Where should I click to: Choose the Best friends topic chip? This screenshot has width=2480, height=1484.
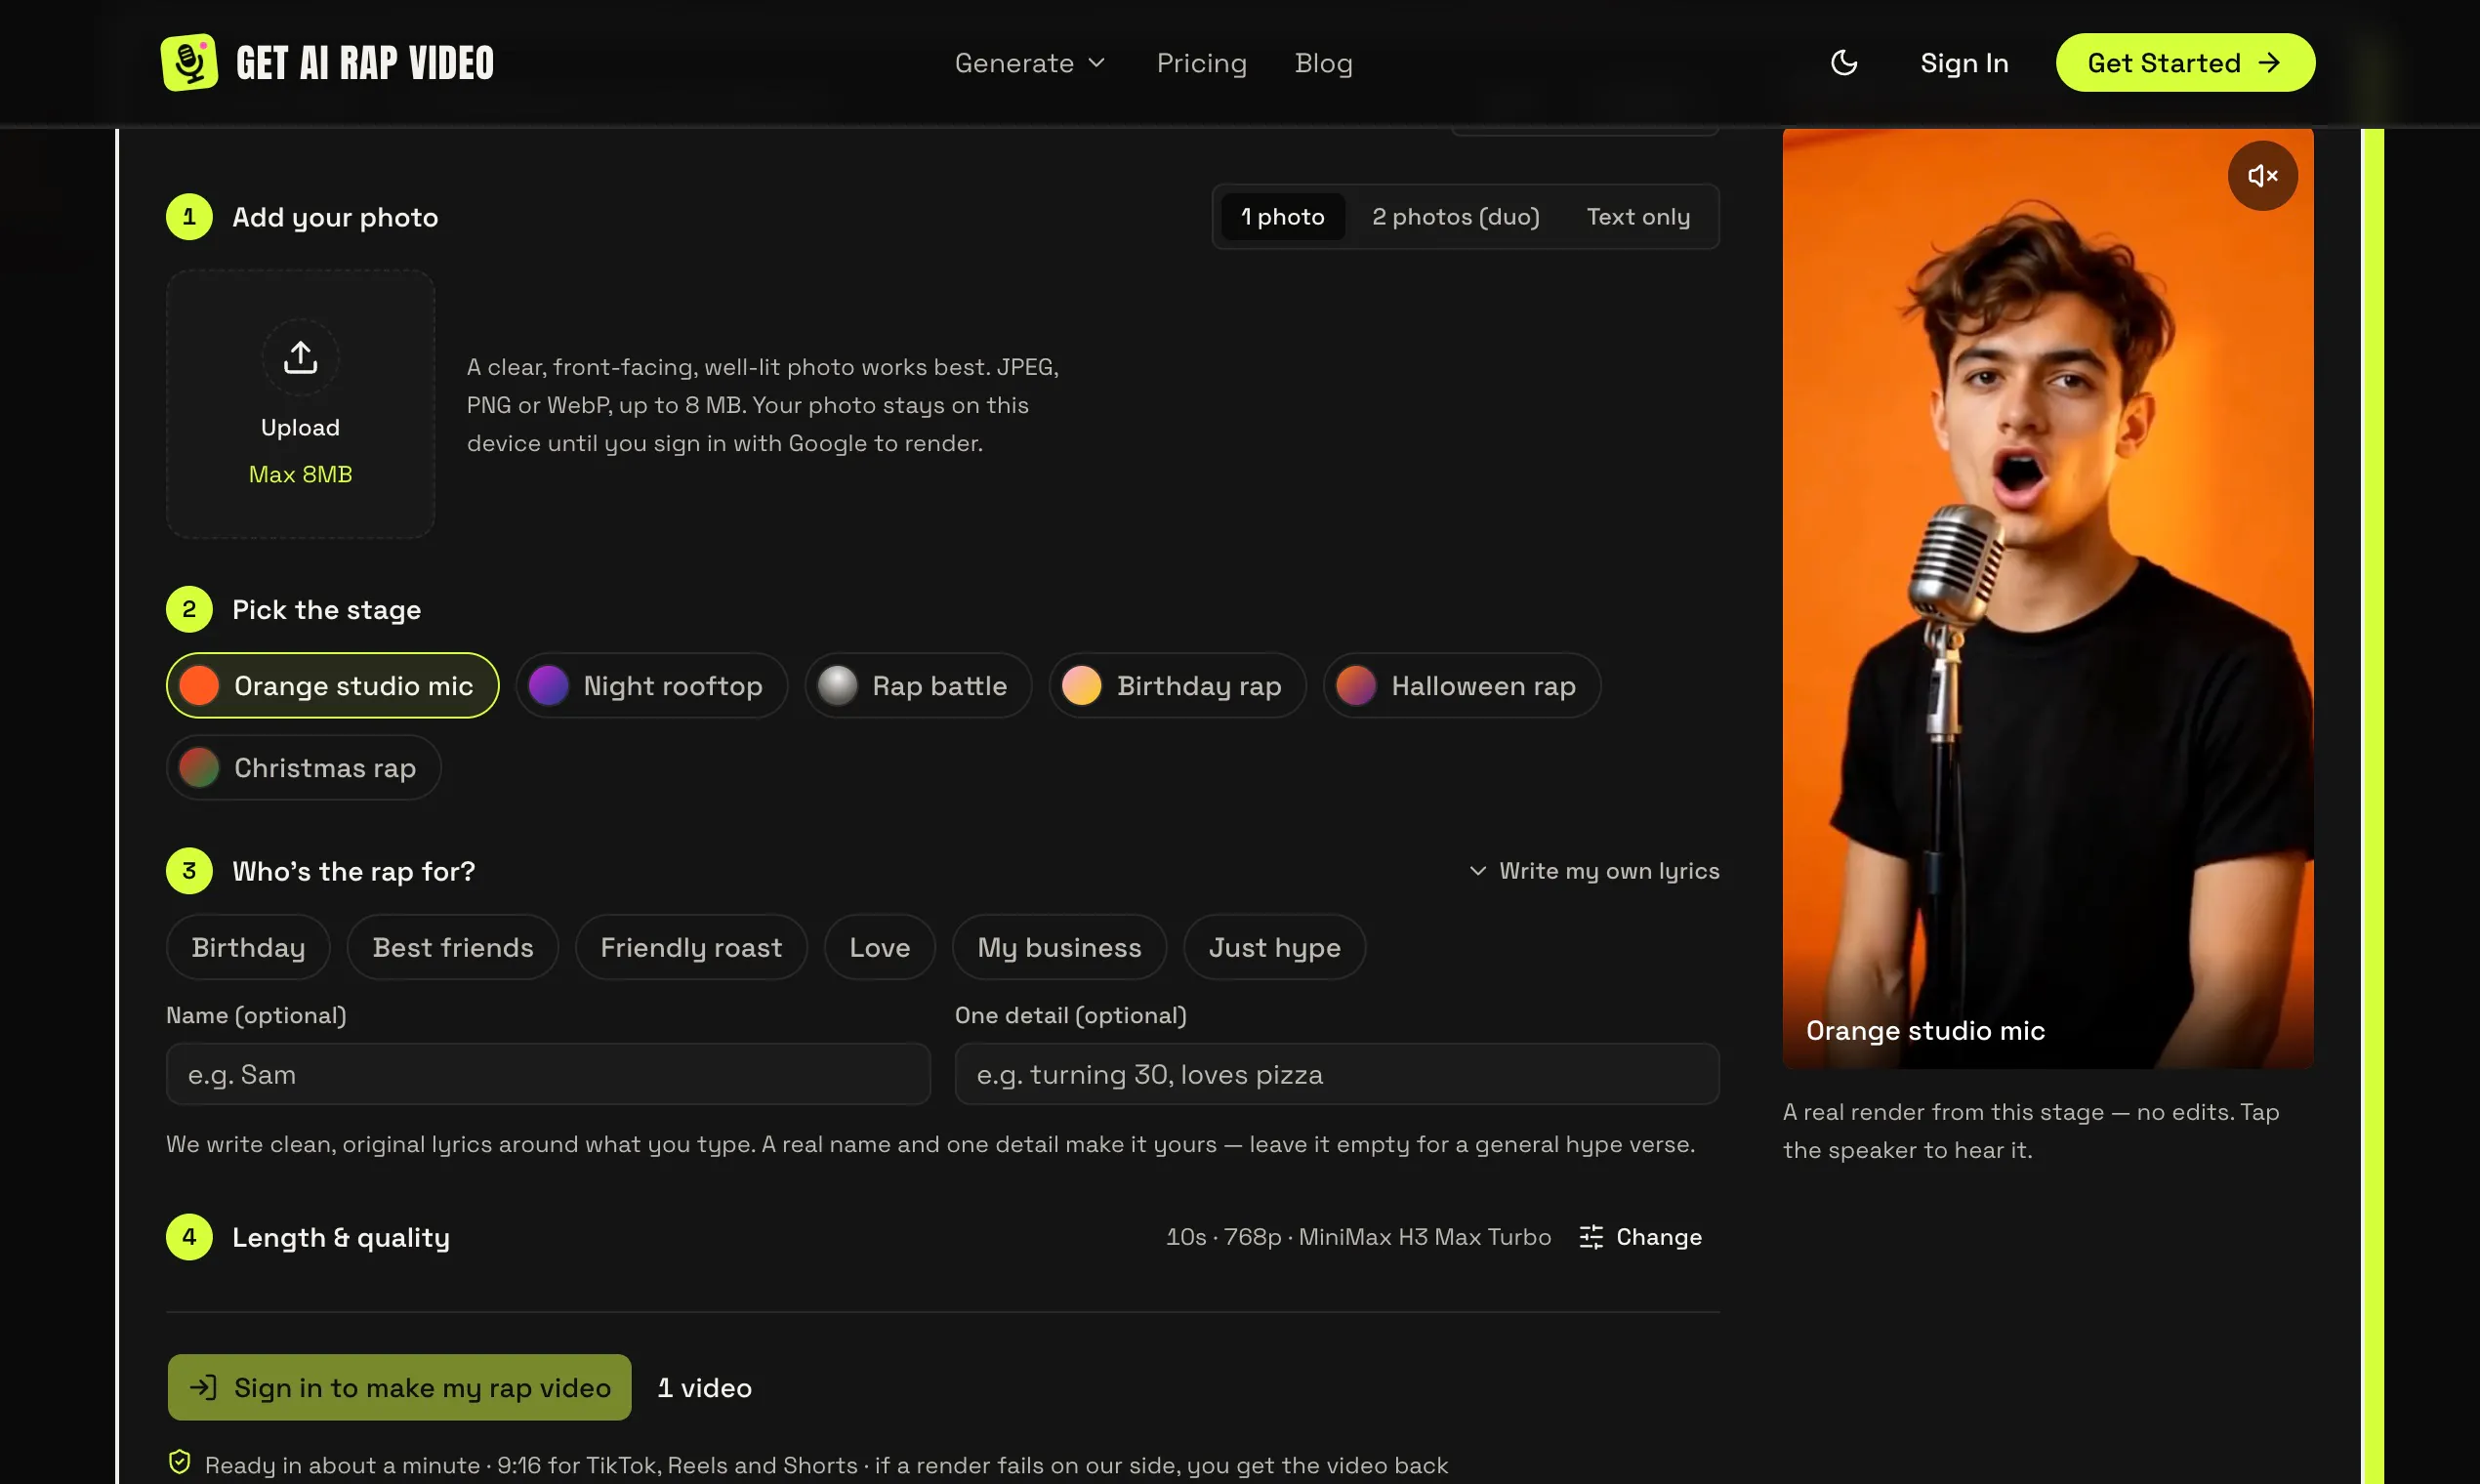pyautogui.click(x=453, y=947)
